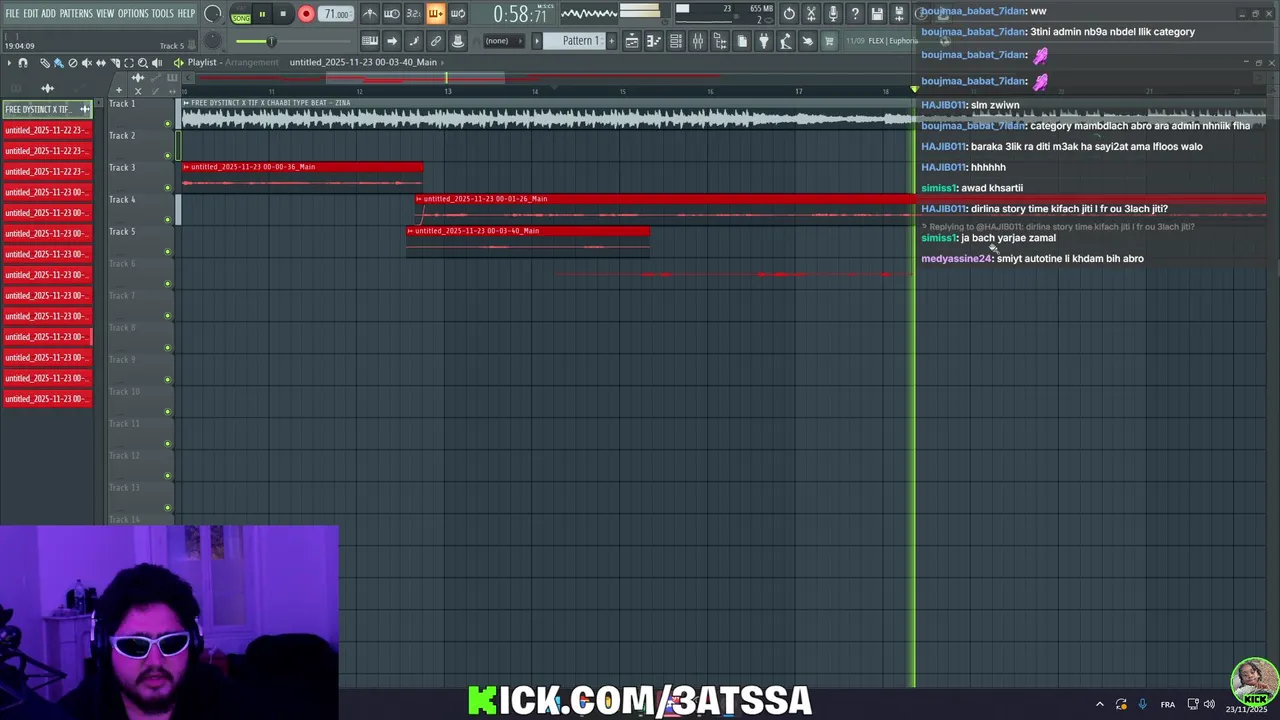Mute Track 1 with its green light
This screenshot has width=1280, height=720.
coord(168,124)
